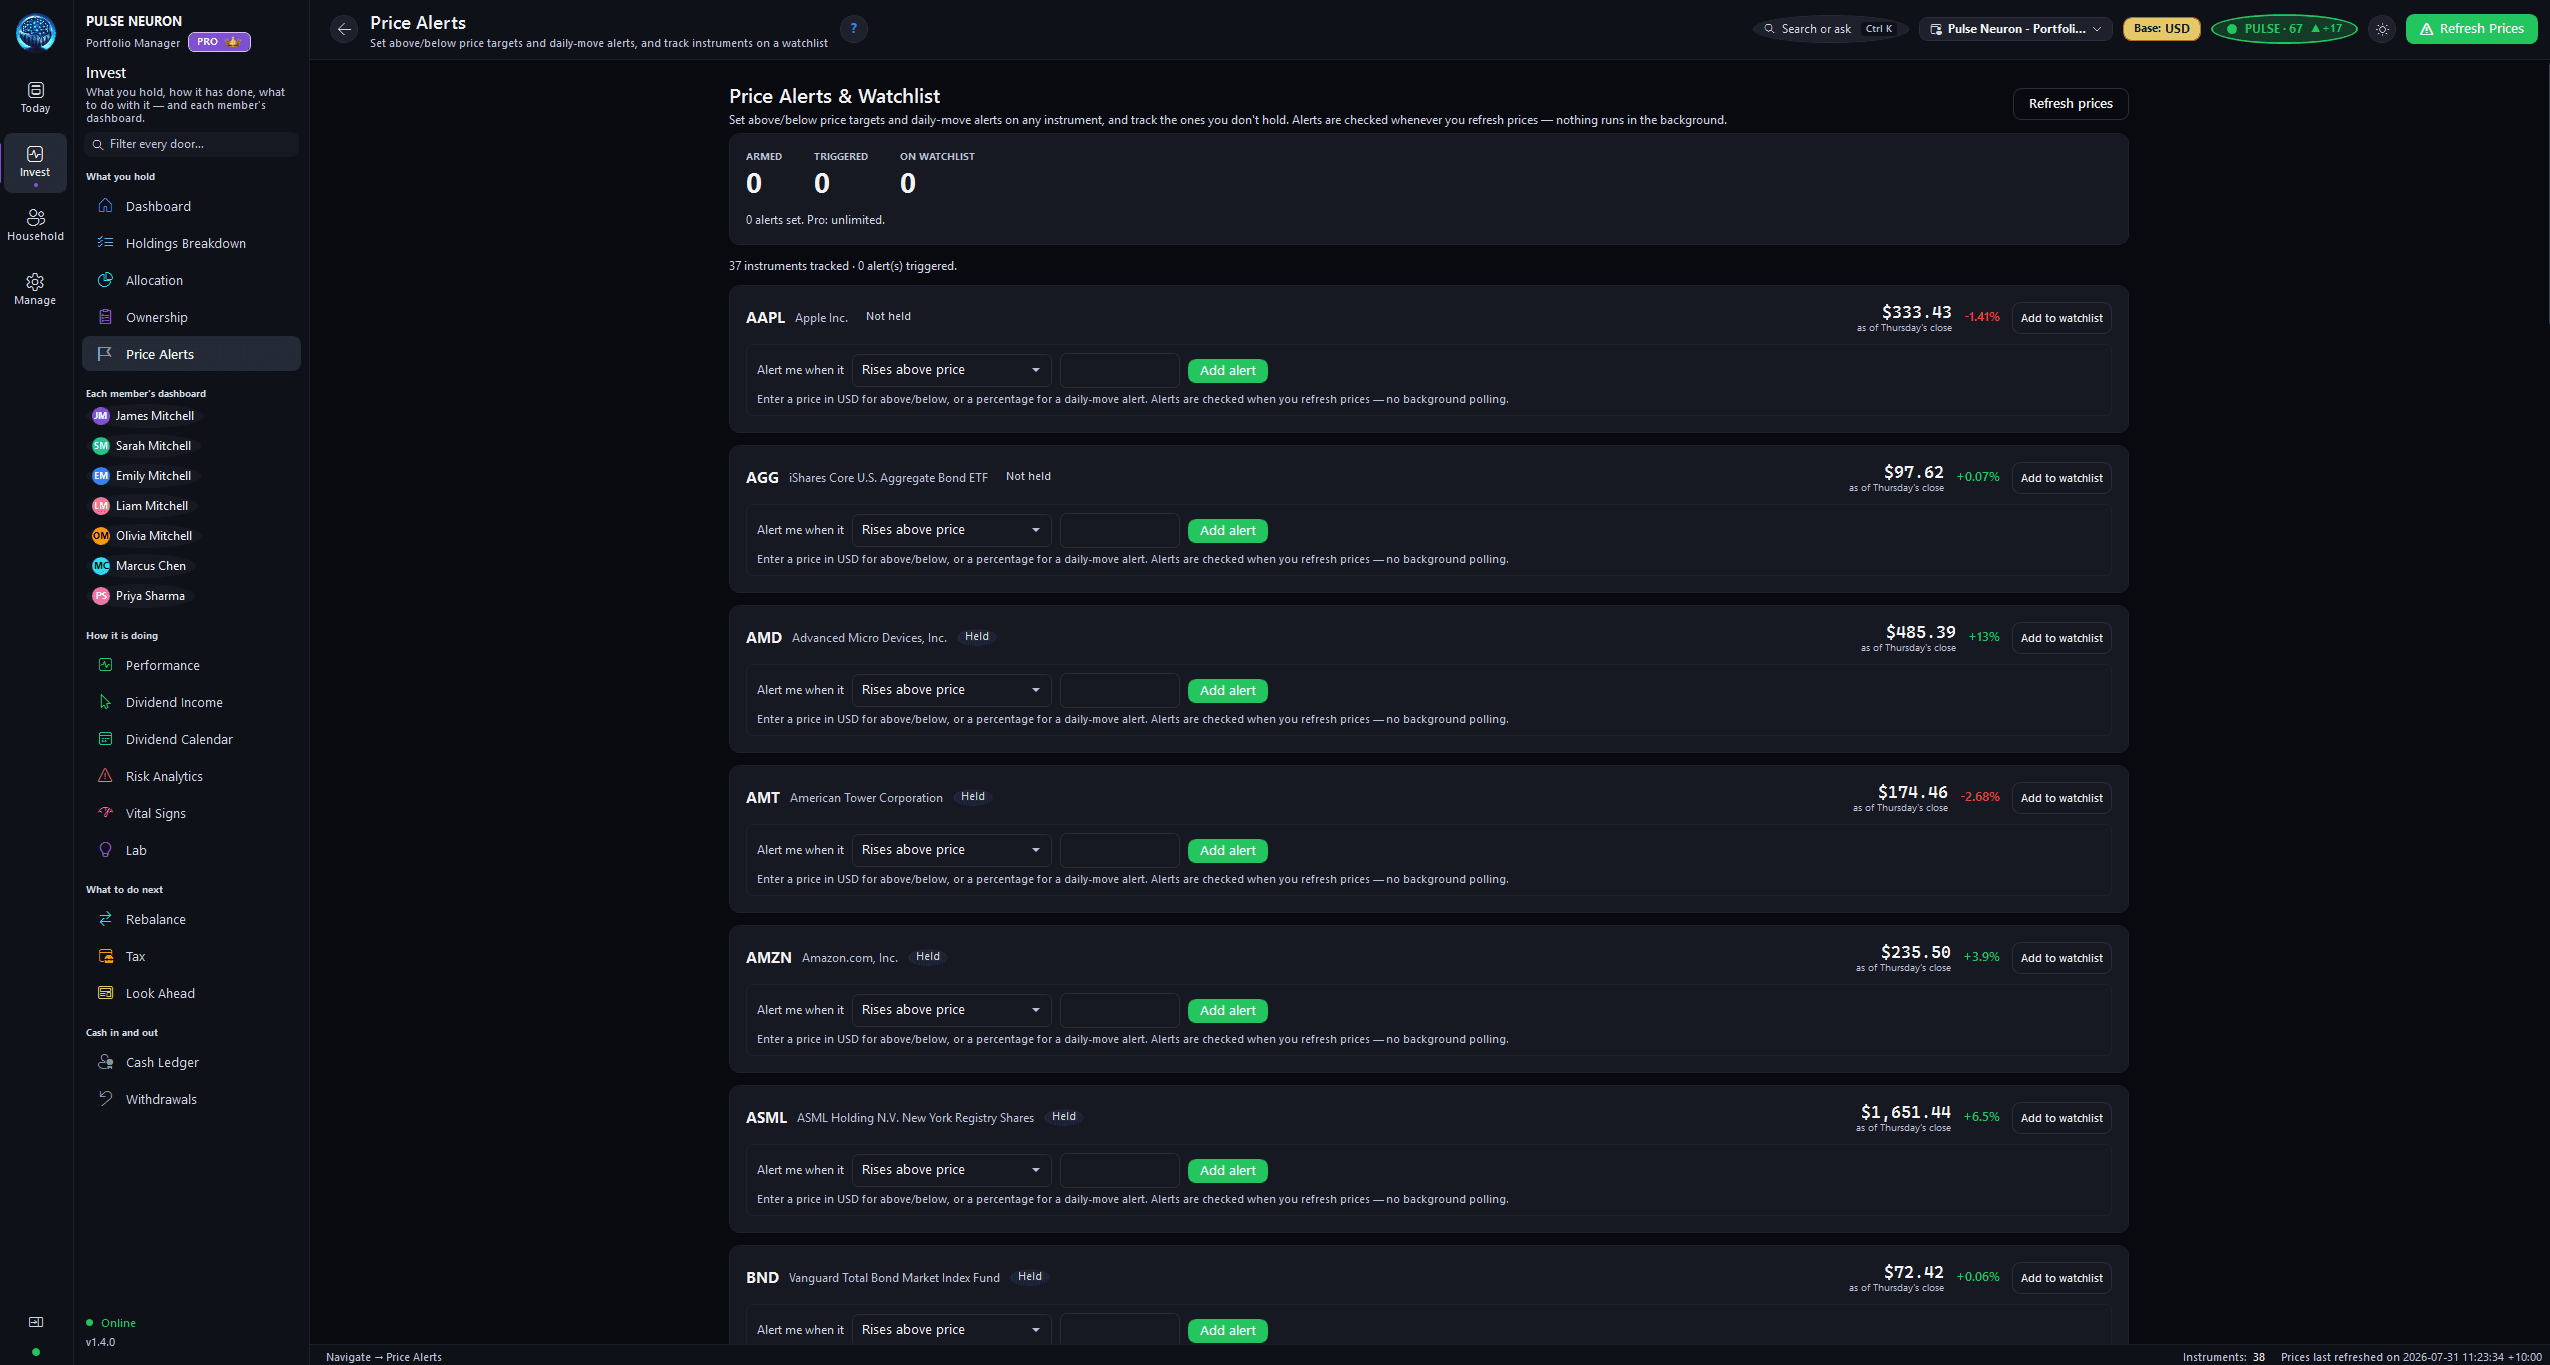The height and width of the screenshot is (1365, 2550).
Task: Open the help question mark icon
Action: (x=853, y=29)
